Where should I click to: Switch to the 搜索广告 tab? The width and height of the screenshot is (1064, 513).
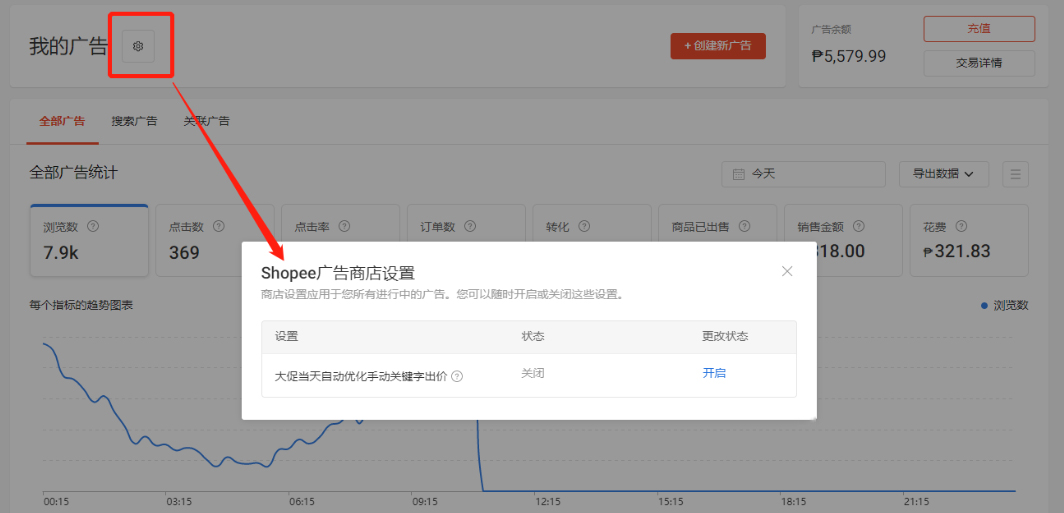tap(134, 121)
